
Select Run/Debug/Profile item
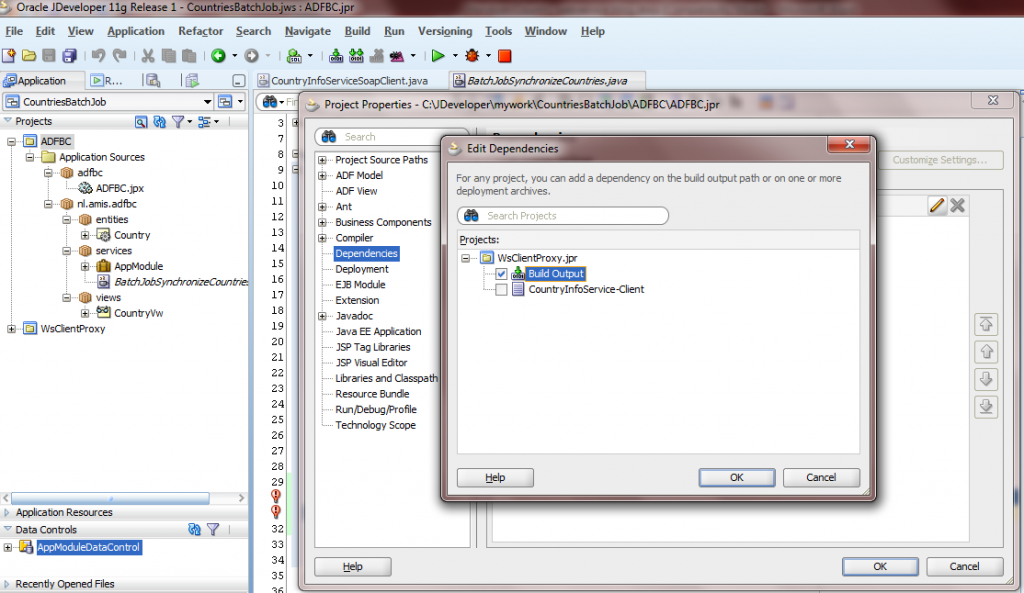point(376,409)
